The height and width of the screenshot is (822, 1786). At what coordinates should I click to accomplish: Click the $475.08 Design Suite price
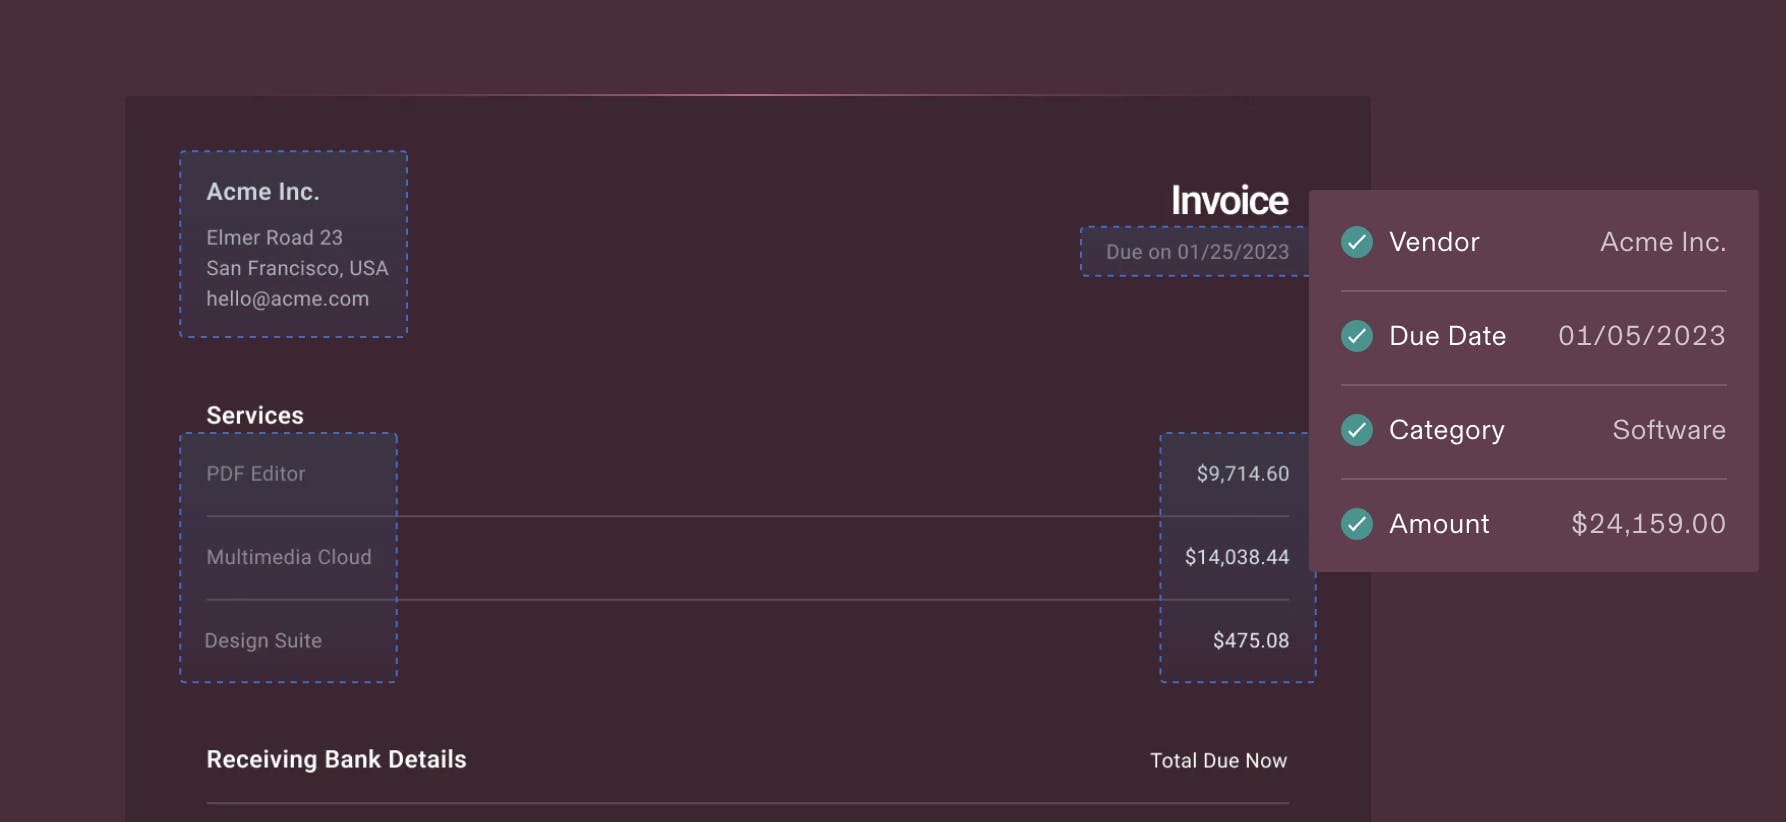[x=1251, y=641]
